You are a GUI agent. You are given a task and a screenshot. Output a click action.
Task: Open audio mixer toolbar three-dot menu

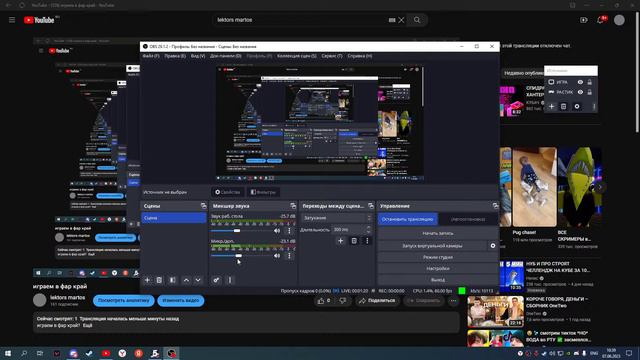point(230,280)
